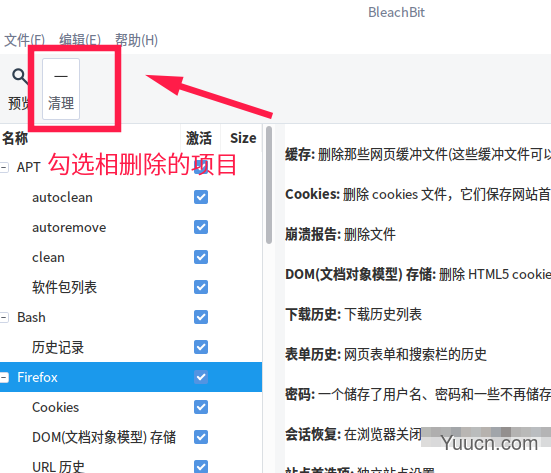Open the 帮助(H) menu

(136, 40)
